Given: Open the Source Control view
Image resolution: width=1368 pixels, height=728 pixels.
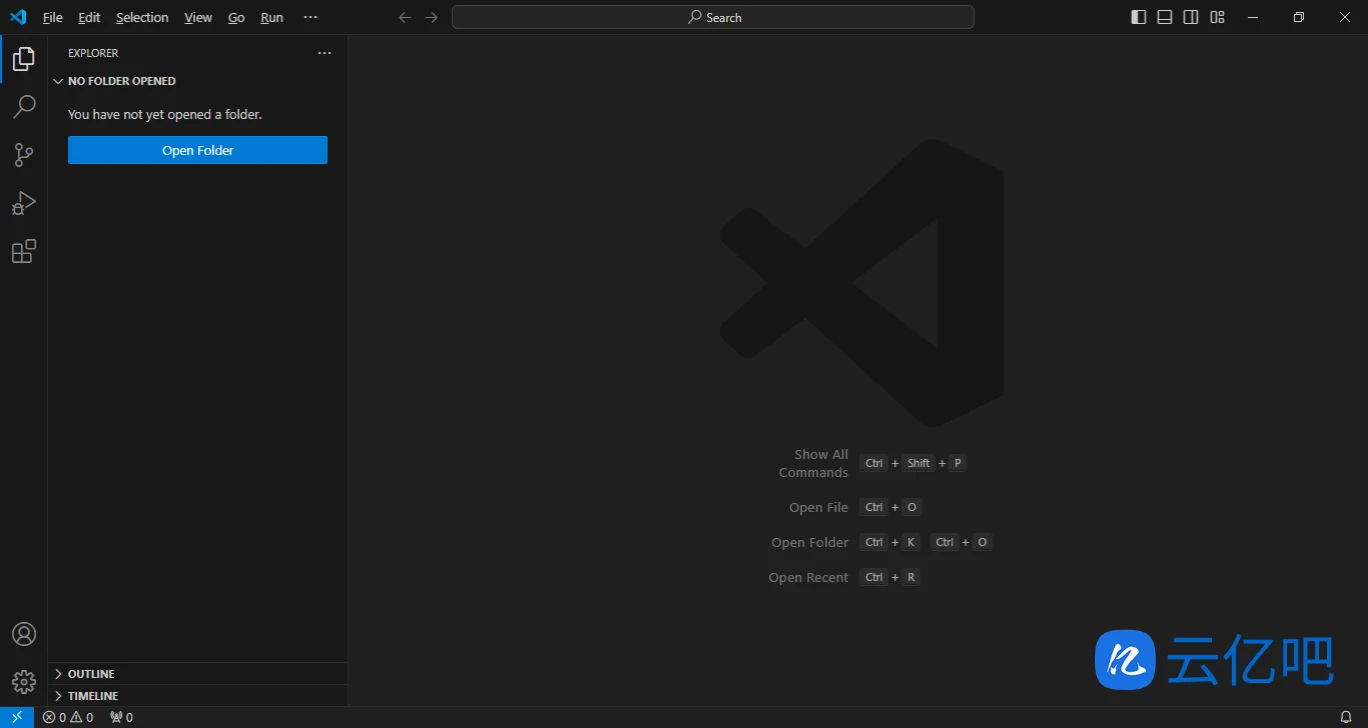Looking at the screenshot, I should tap(24, 155).
